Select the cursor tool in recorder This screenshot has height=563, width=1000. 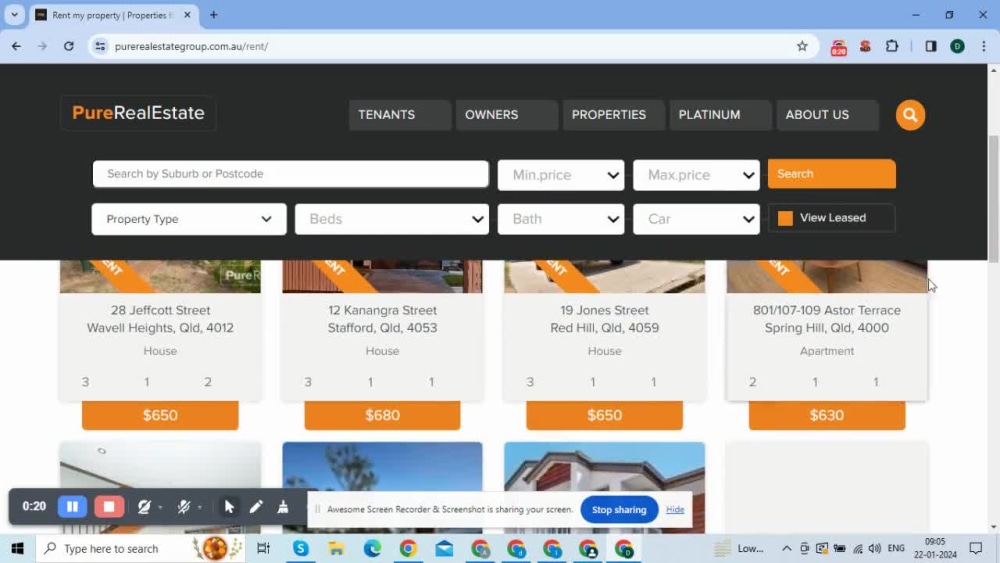(229, 506)
